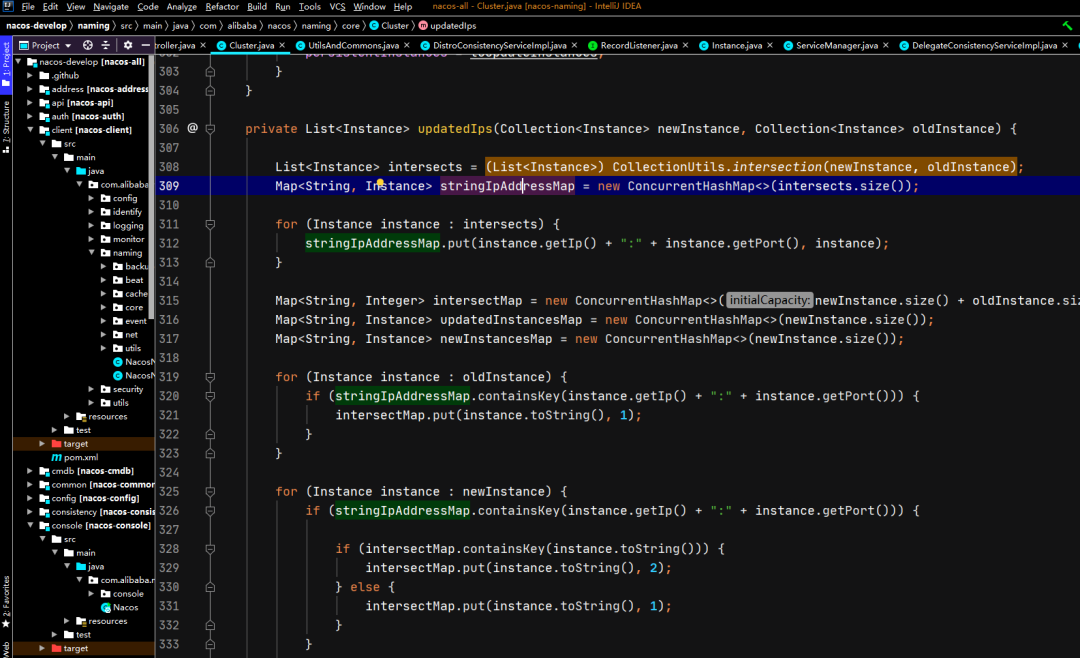Toggle fold marker on line 311
1080x658 pixels.
pos(210,225)
